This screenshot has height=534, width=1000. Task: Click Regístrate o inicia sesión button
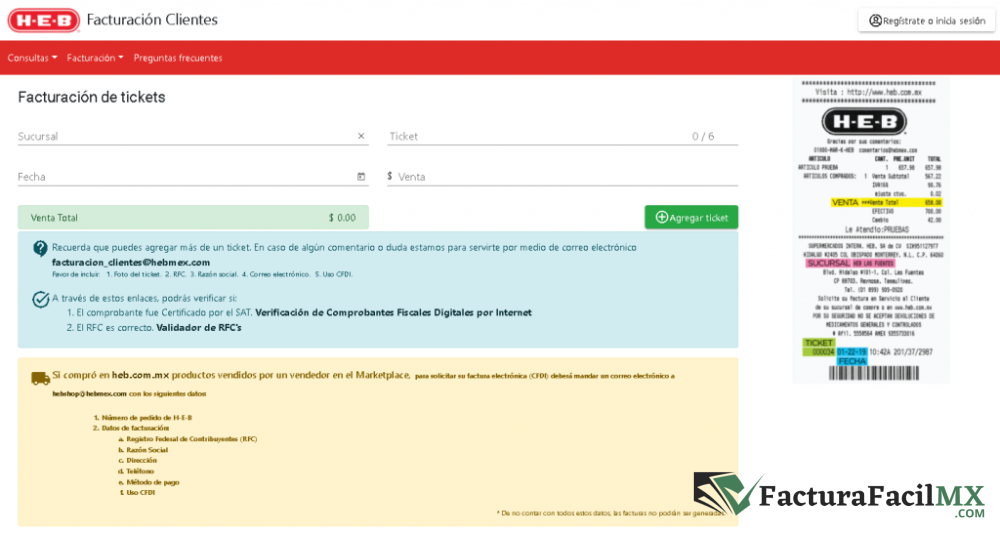(x=927, y=20)
